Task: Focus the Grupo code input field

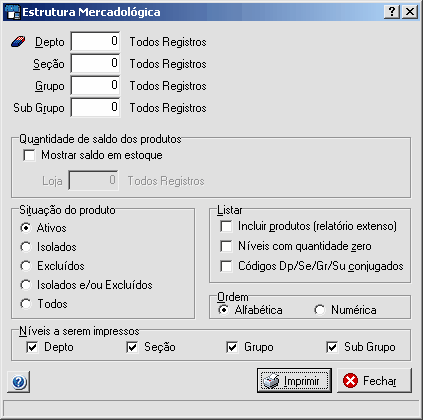Action: (95, 86)
